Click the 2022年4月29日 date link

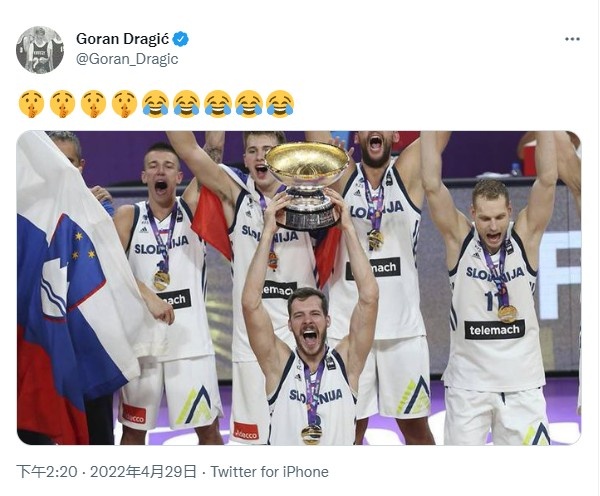(143, 472)
